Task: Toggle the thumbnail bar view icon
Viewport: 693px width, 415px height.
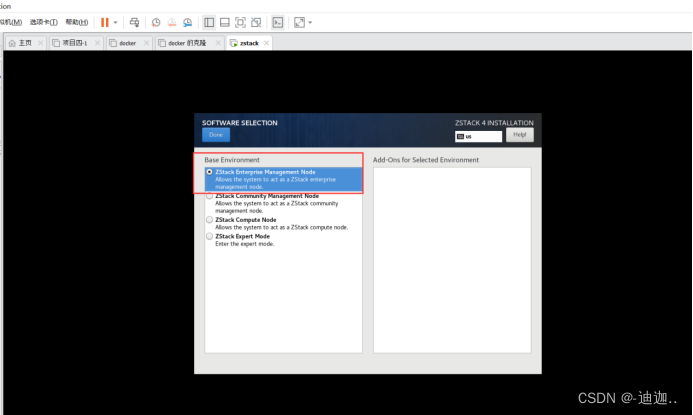Action: coord(225,22)
